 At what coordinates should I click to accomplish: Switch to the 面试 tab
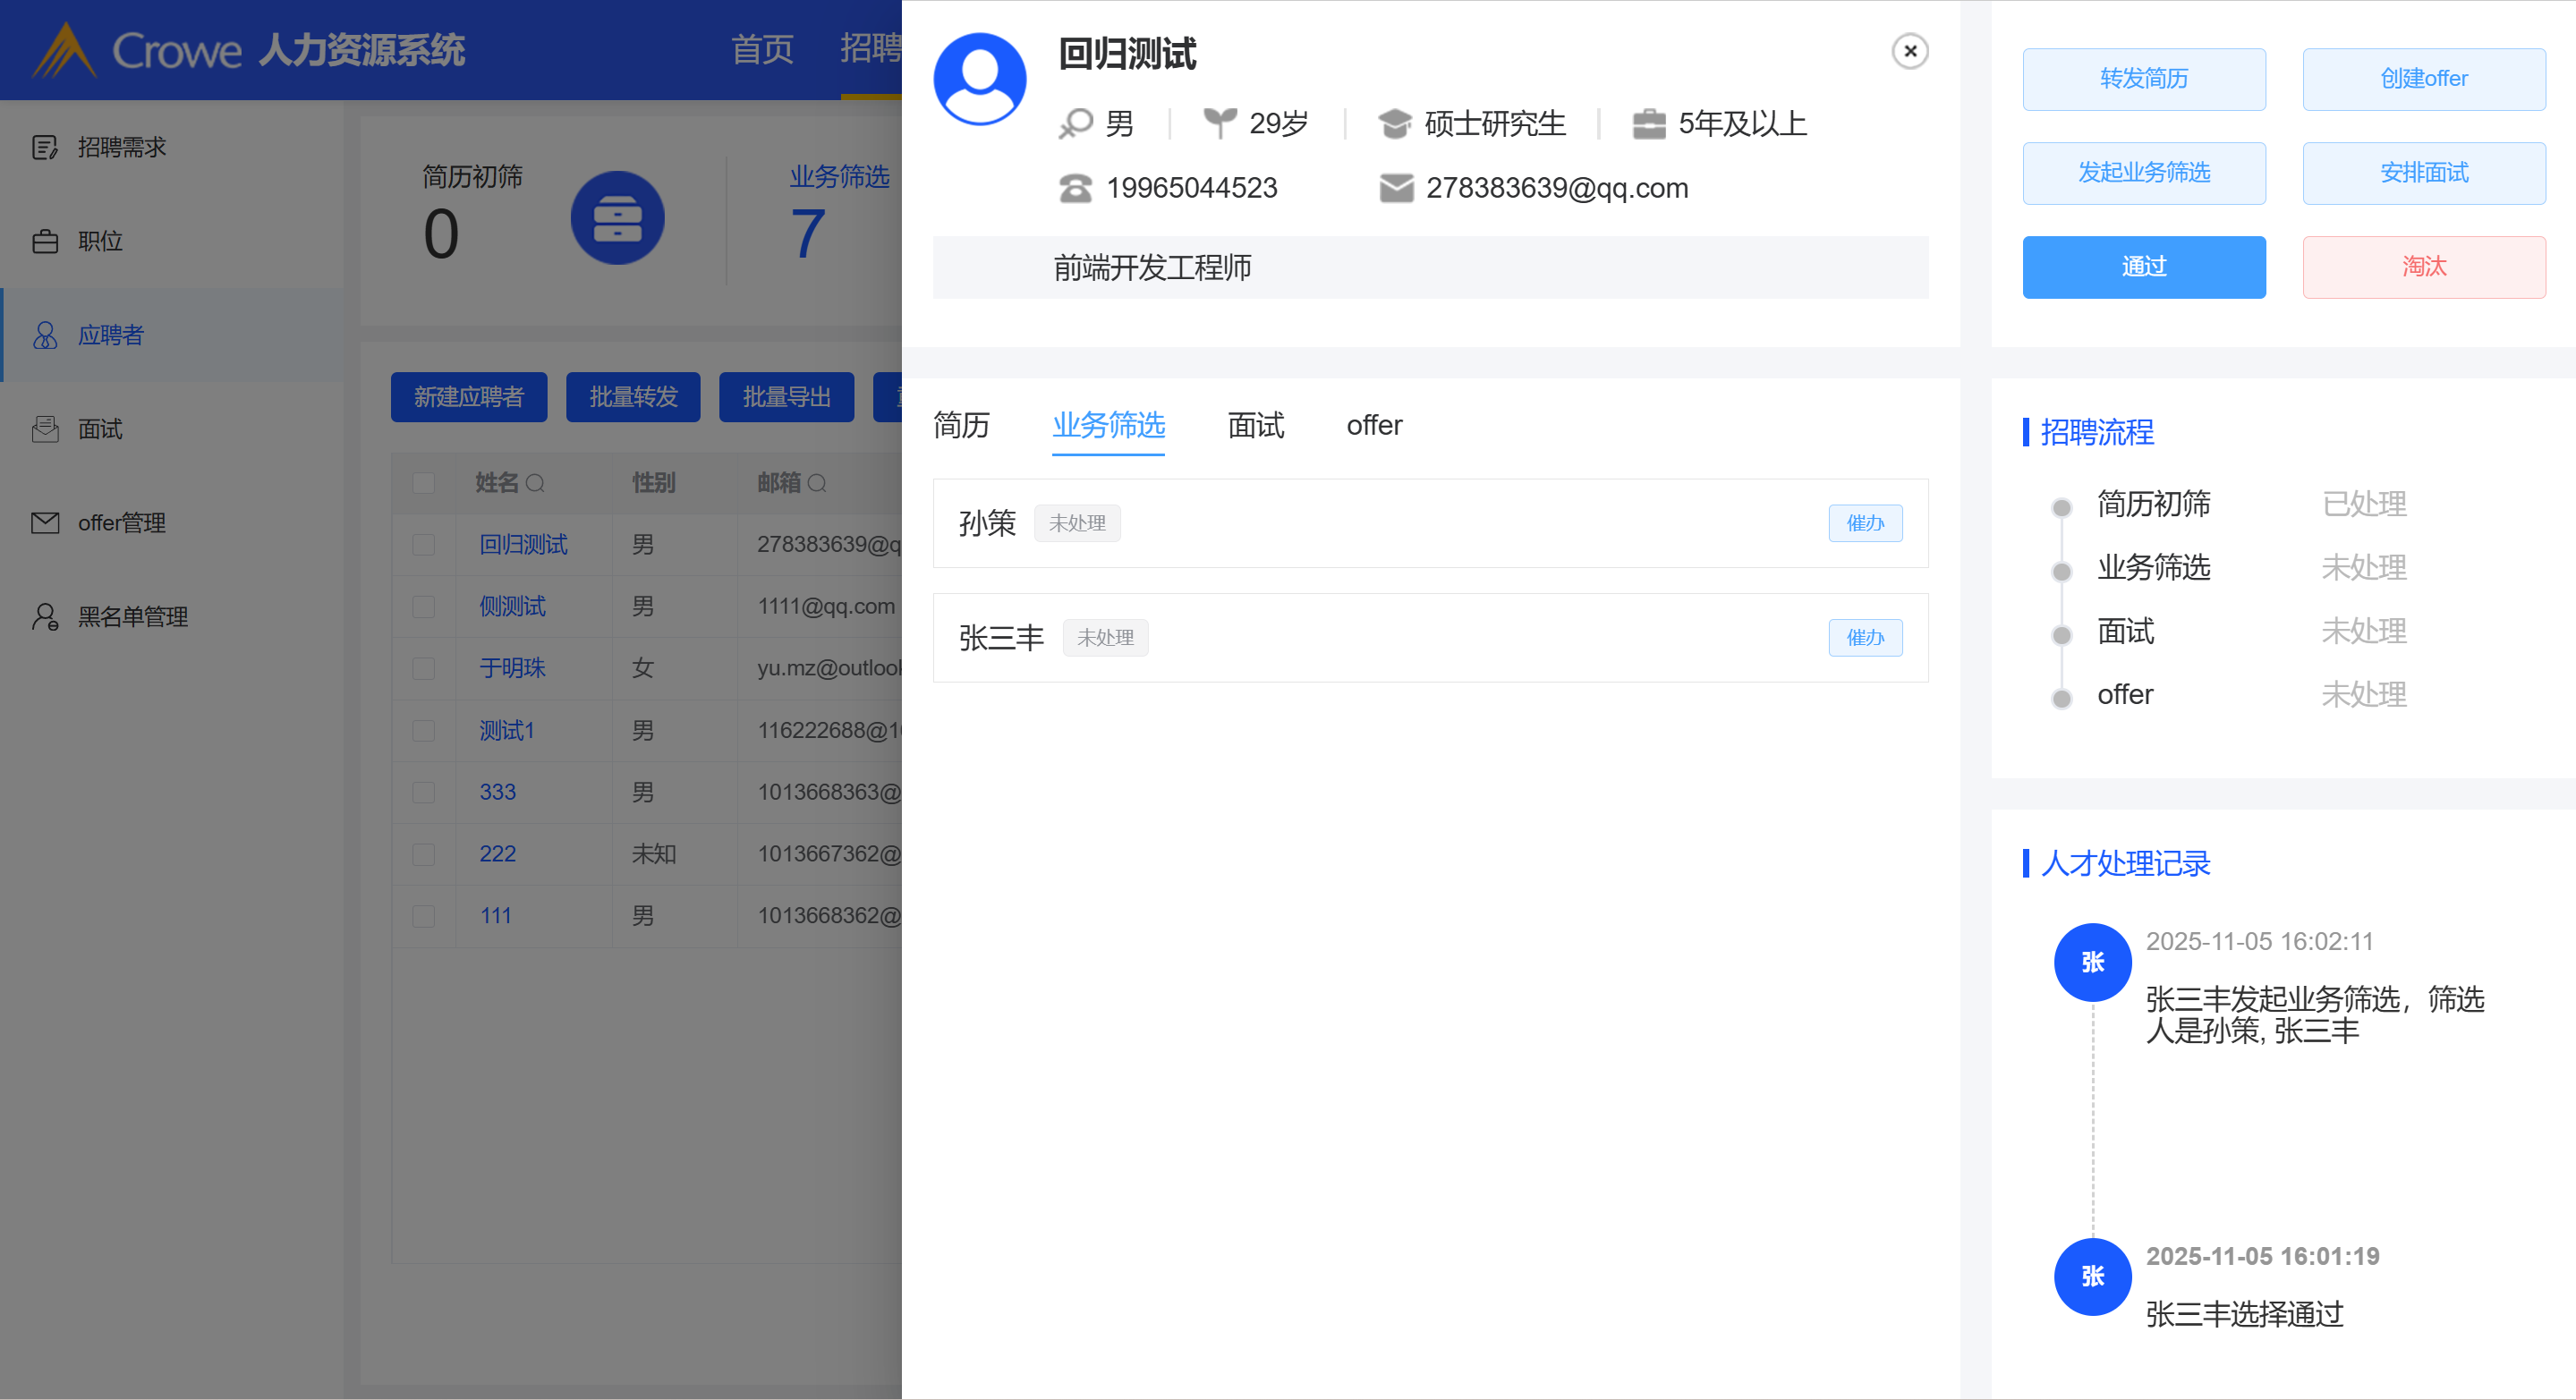[x=1255, y=425]
